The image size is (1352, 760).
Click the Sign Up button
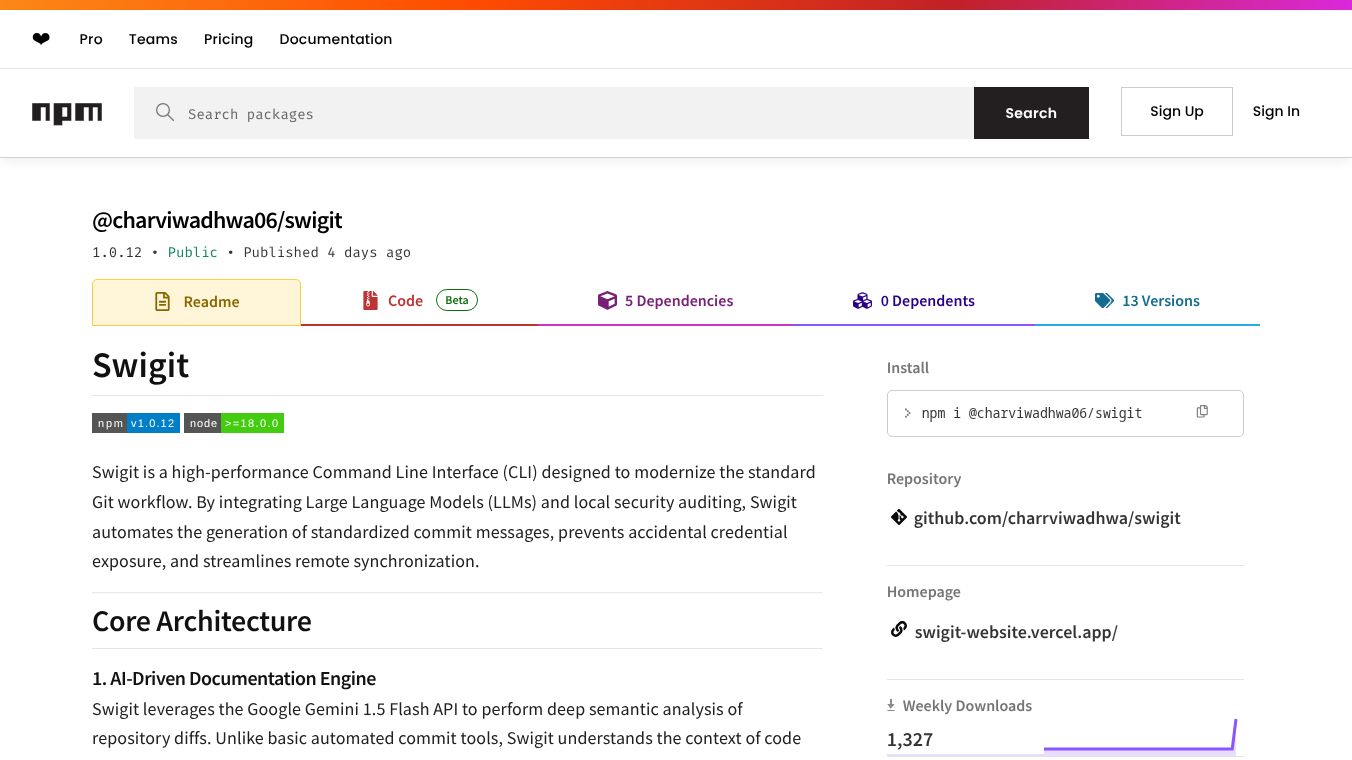coord(1176,111)
